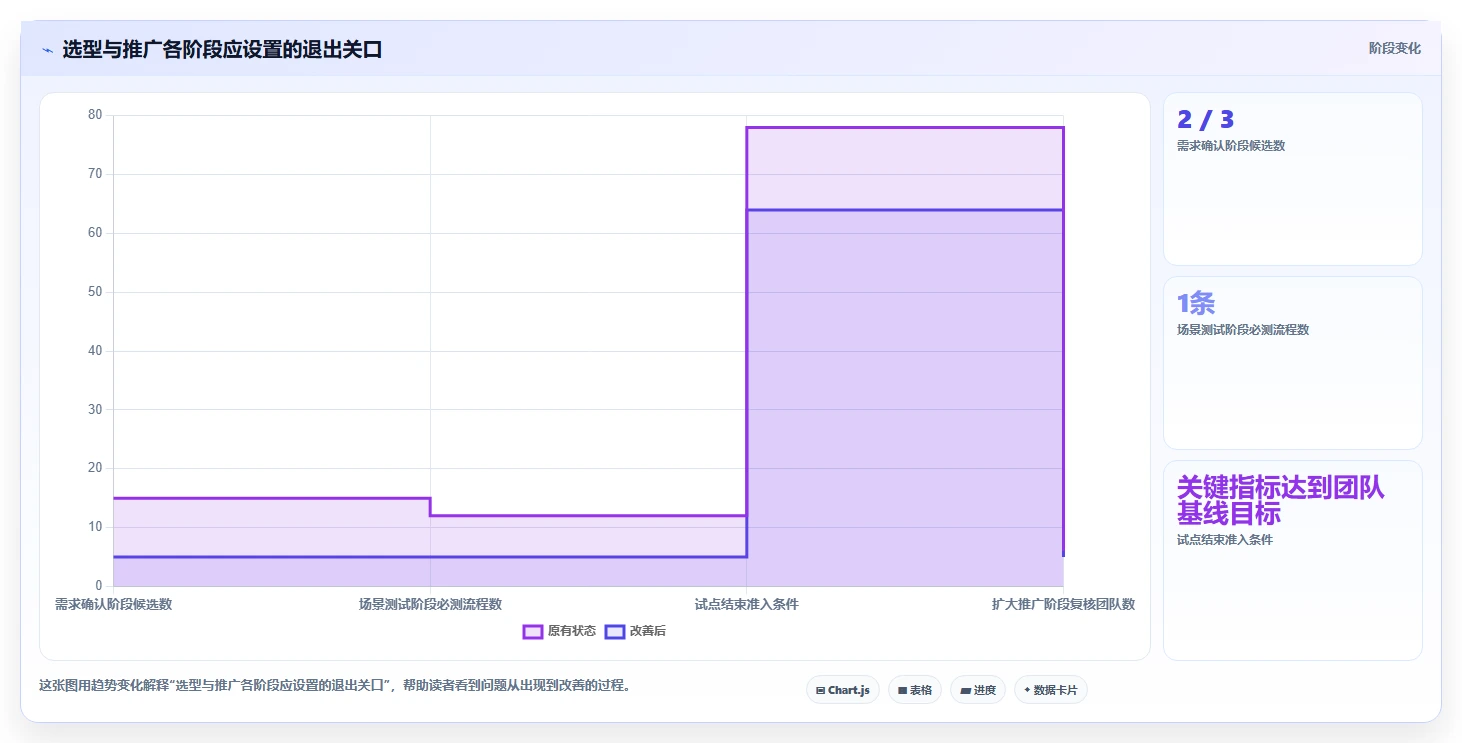Image resolution: width=1462 pixels, height=743 pixels.
Task: Open the 关键指标达到团队基线目标 card
Action: (1293, 560)
